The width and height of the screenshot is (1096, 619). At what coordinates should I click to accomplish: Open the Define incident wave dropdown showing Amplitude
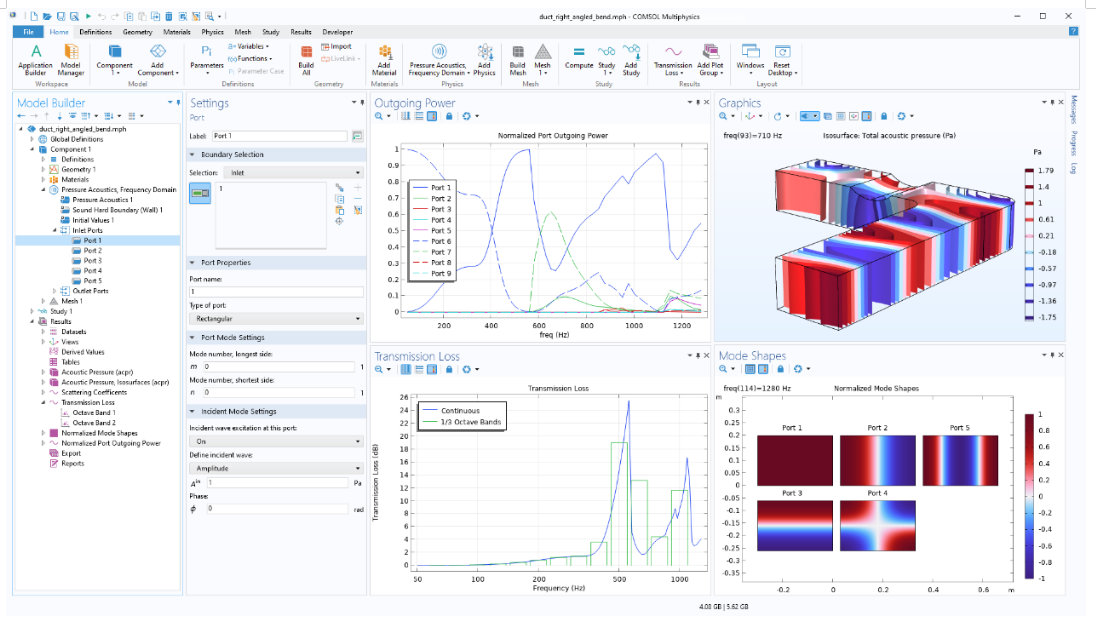276,468
